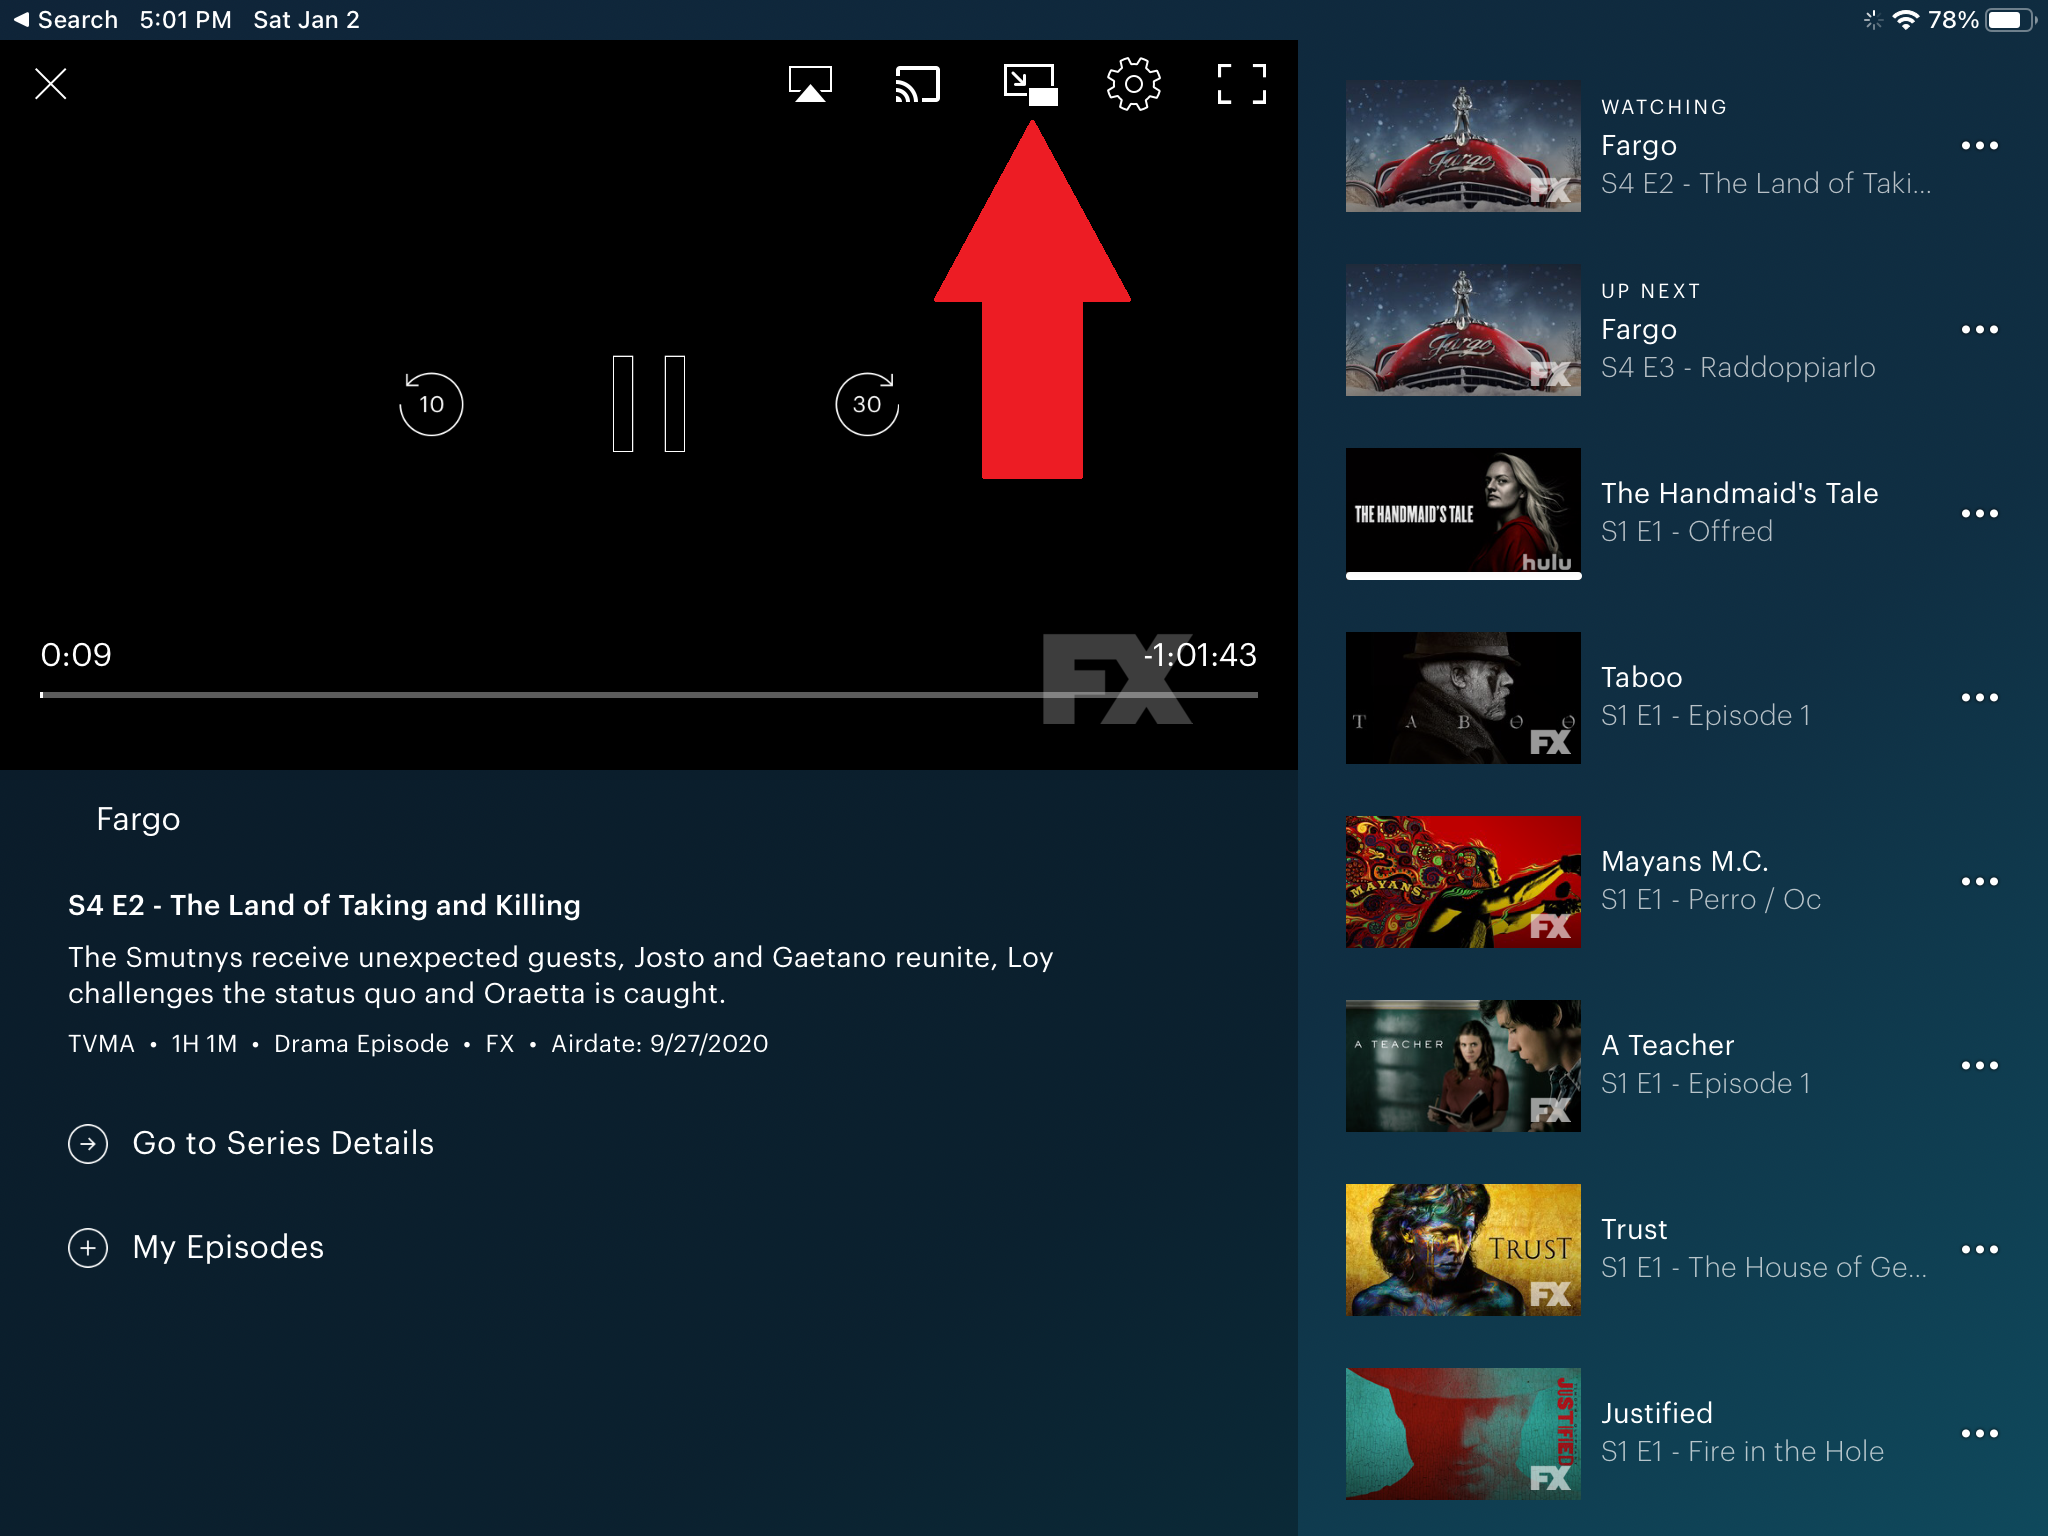The image size is (2048, 1536).
Task: Open the A Teacher thumbnail
Action: pyautogui.click(x=1463, y=1066)
